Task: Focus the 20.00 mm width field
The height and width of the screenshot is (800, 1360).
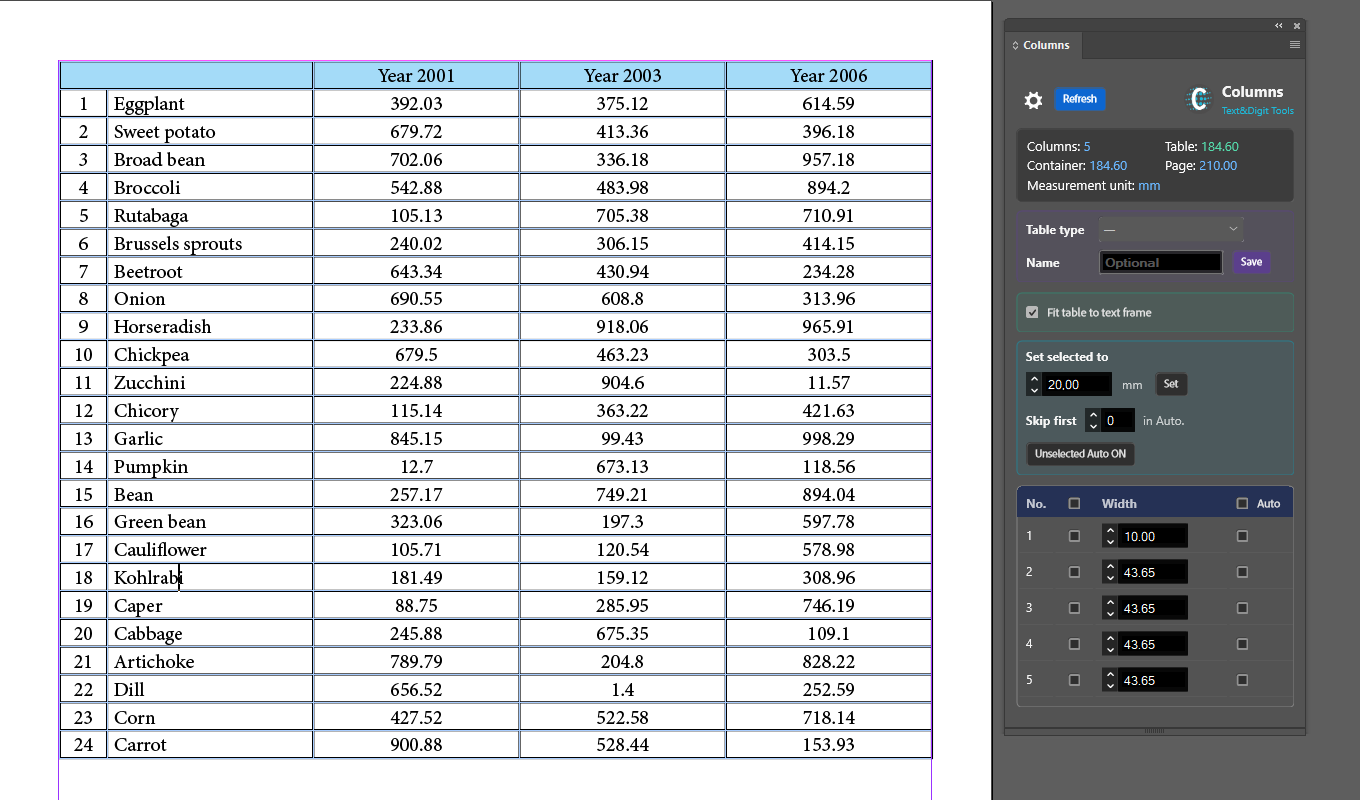Action: coord(1077,384)
